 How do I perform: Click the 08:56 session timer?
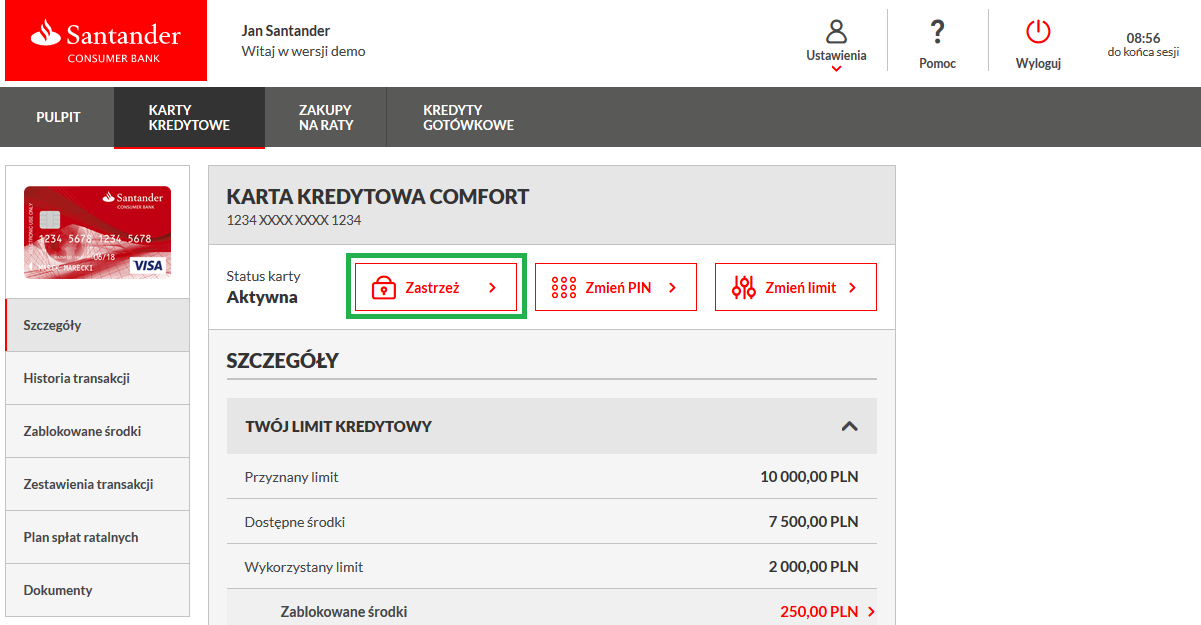pyautogui.click(x=1142, y=38)
